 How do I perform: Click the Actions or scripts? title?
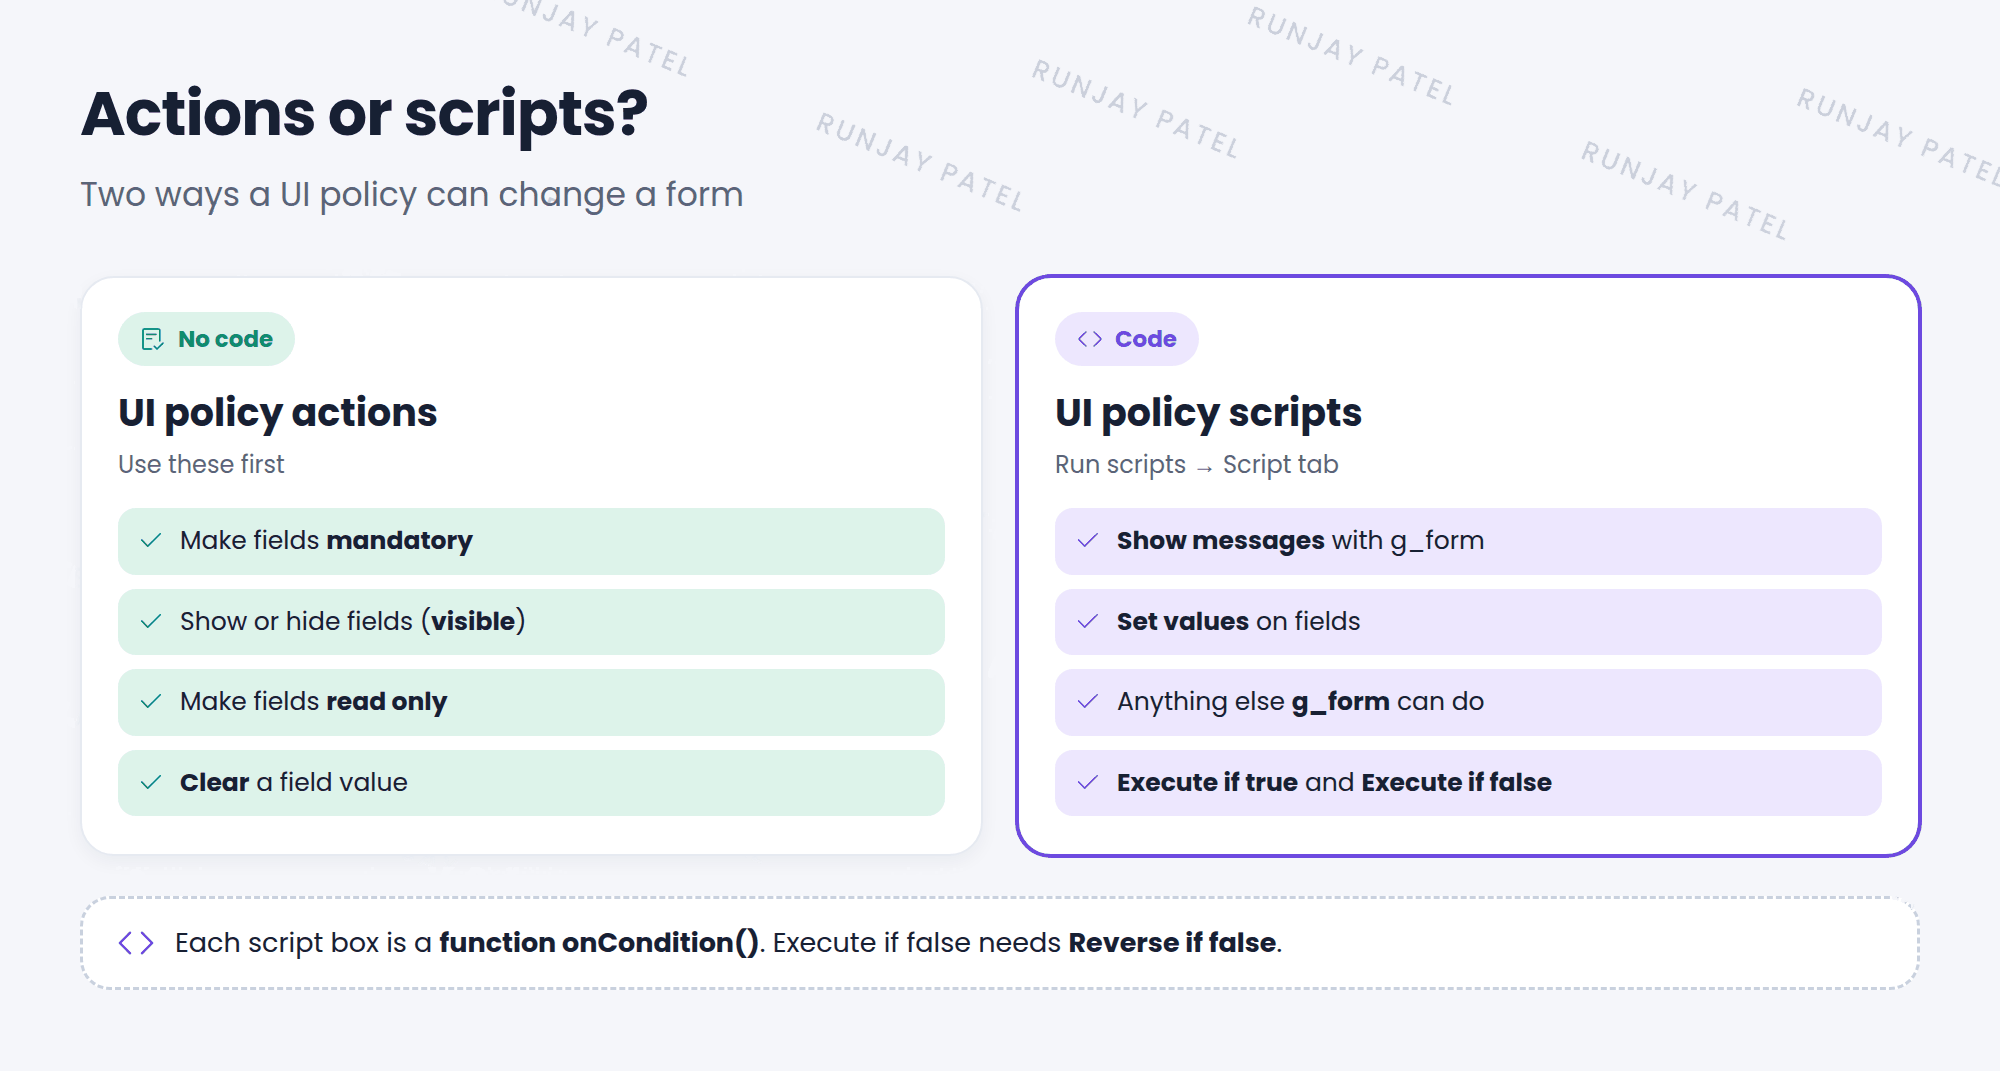point(364,114)
